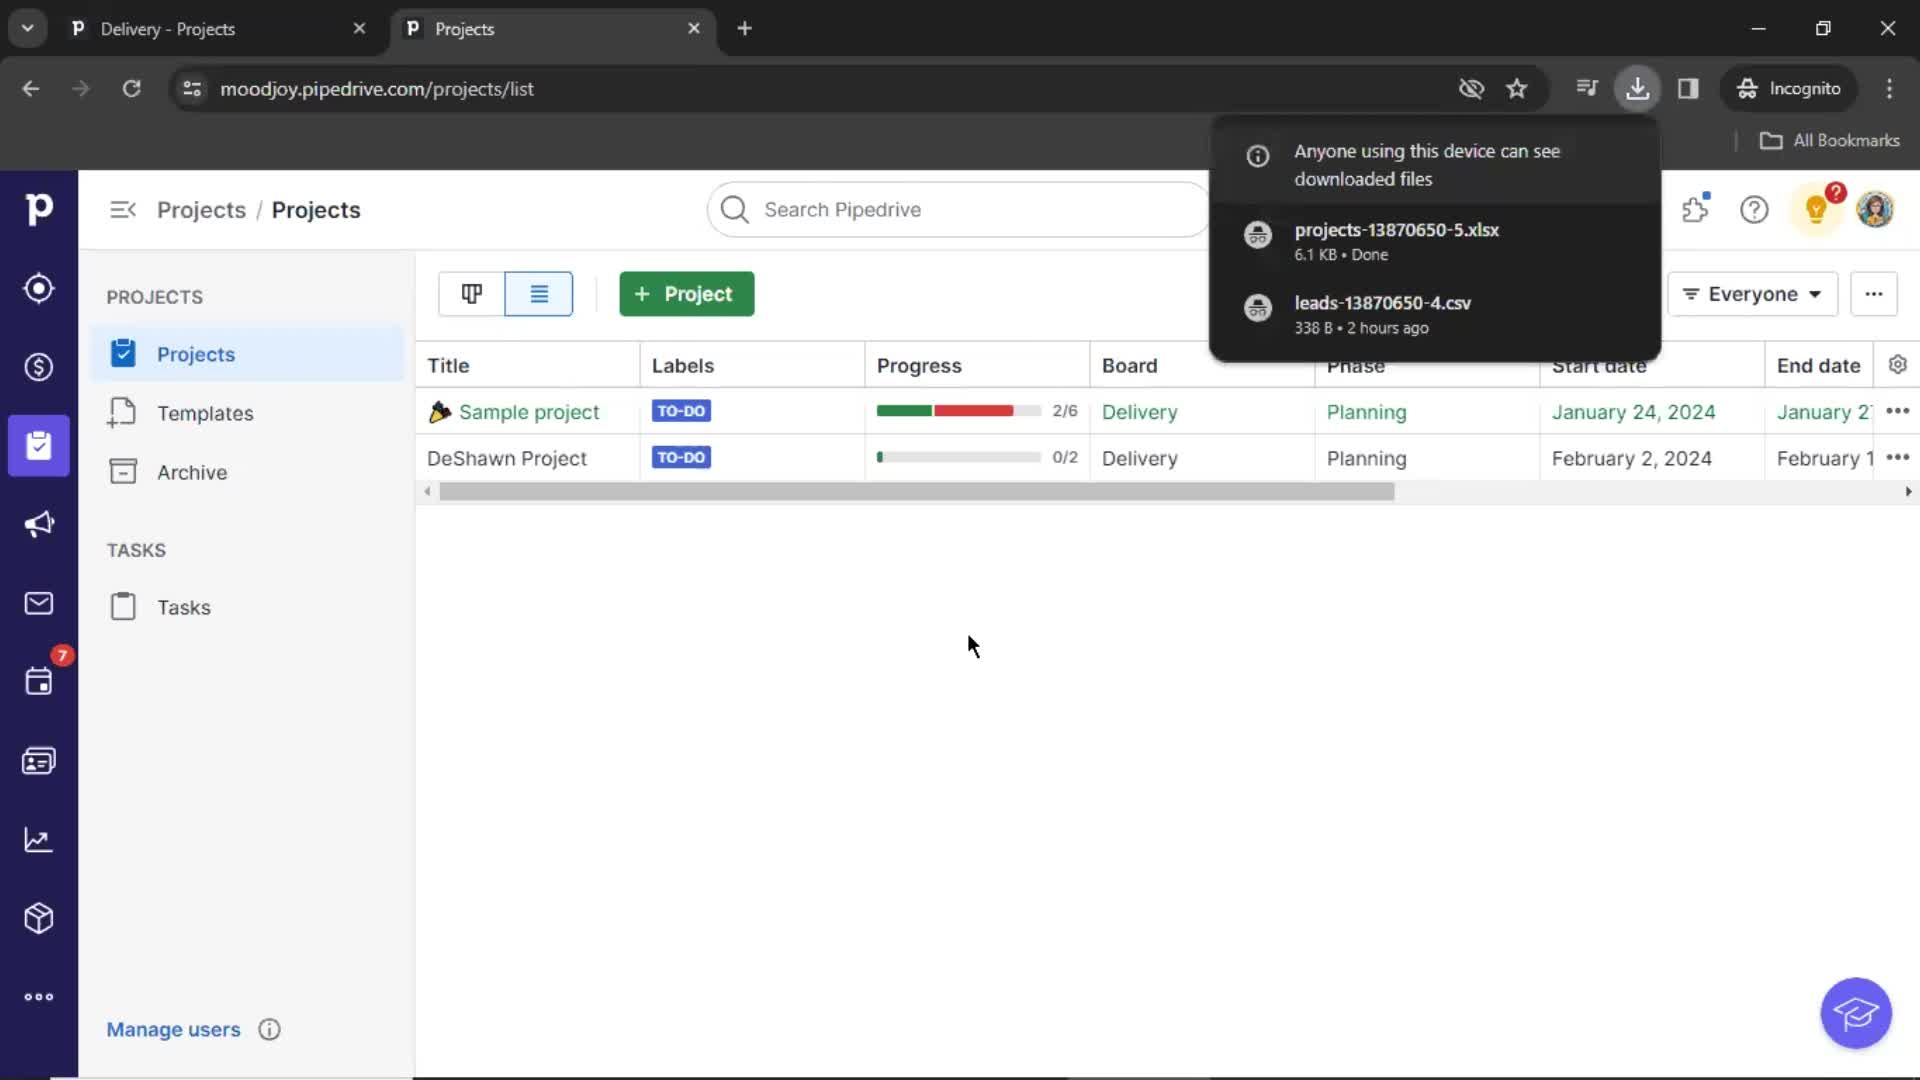Screen dimensions: 1920x1080
Task: Select the Projects list view icon
Action: pyautogui.click(x=538, y=293)
